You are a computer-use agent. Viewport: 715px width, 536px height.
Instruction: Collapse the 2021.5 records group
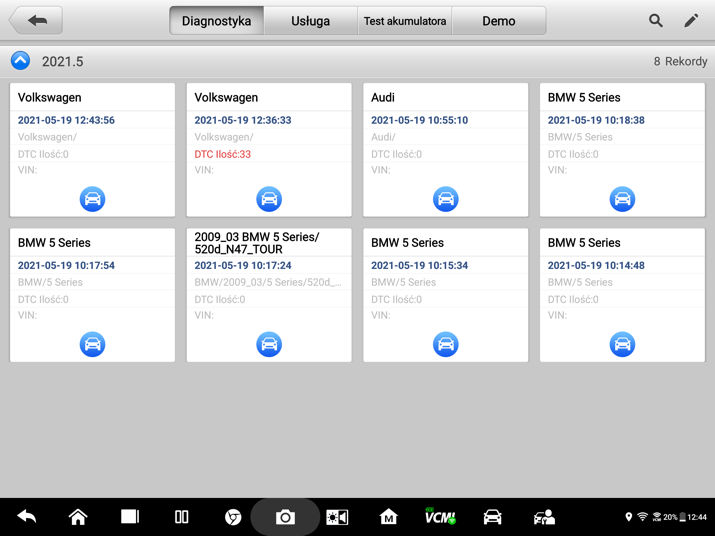coord(21,61)
